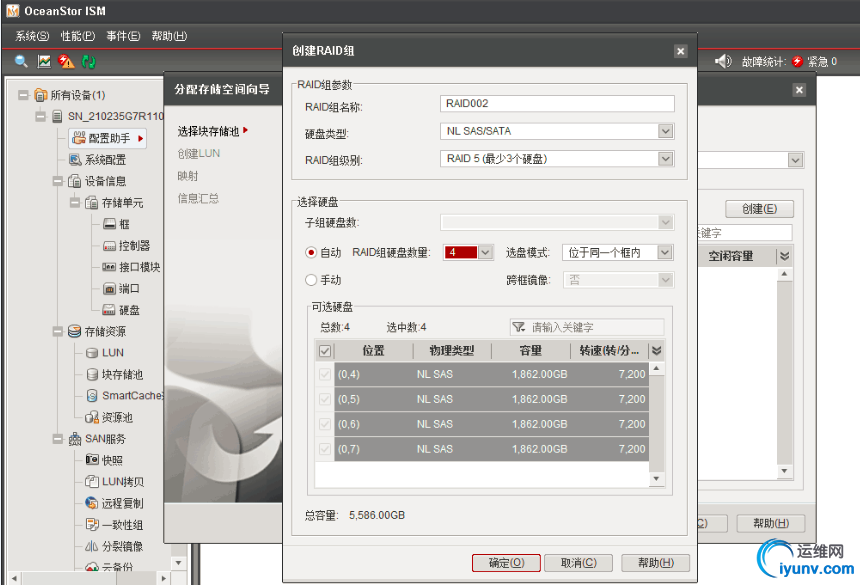860x585 pixels.
Task: Open the 硬盘 disk node icon
Action: pos(109,310)
